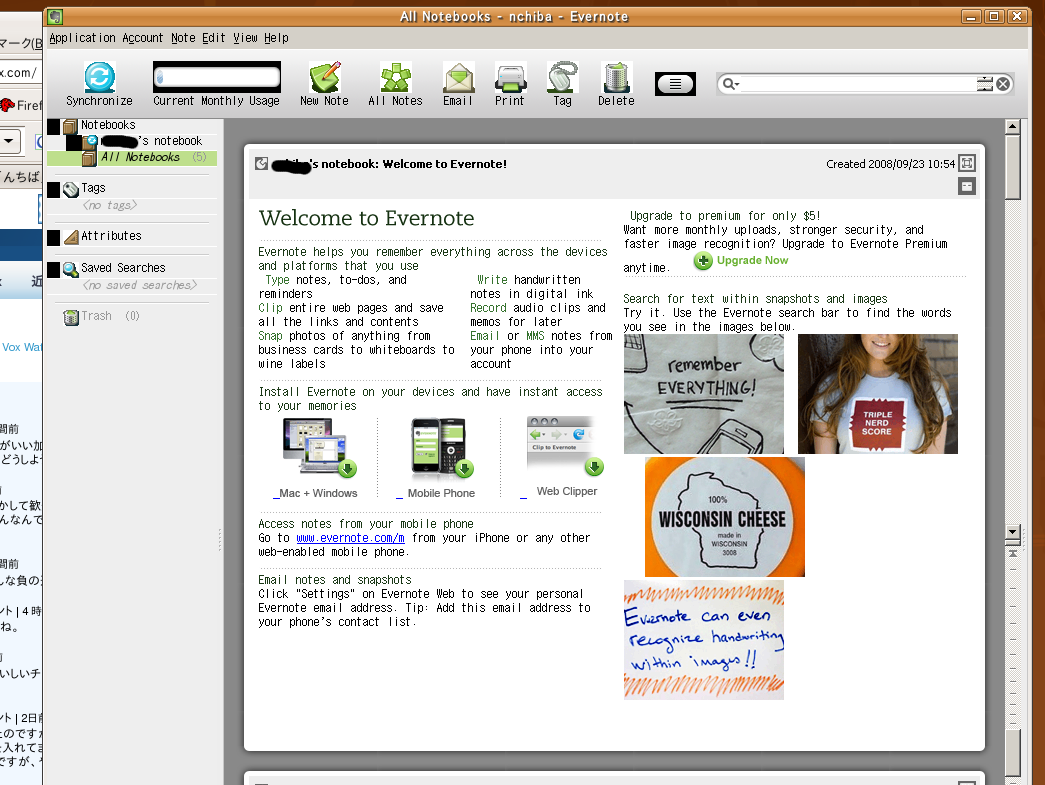Click the Created 2008/09/23 10:54 text
This screenshot has height=785, width=1045.
click(x=890, y=164)
